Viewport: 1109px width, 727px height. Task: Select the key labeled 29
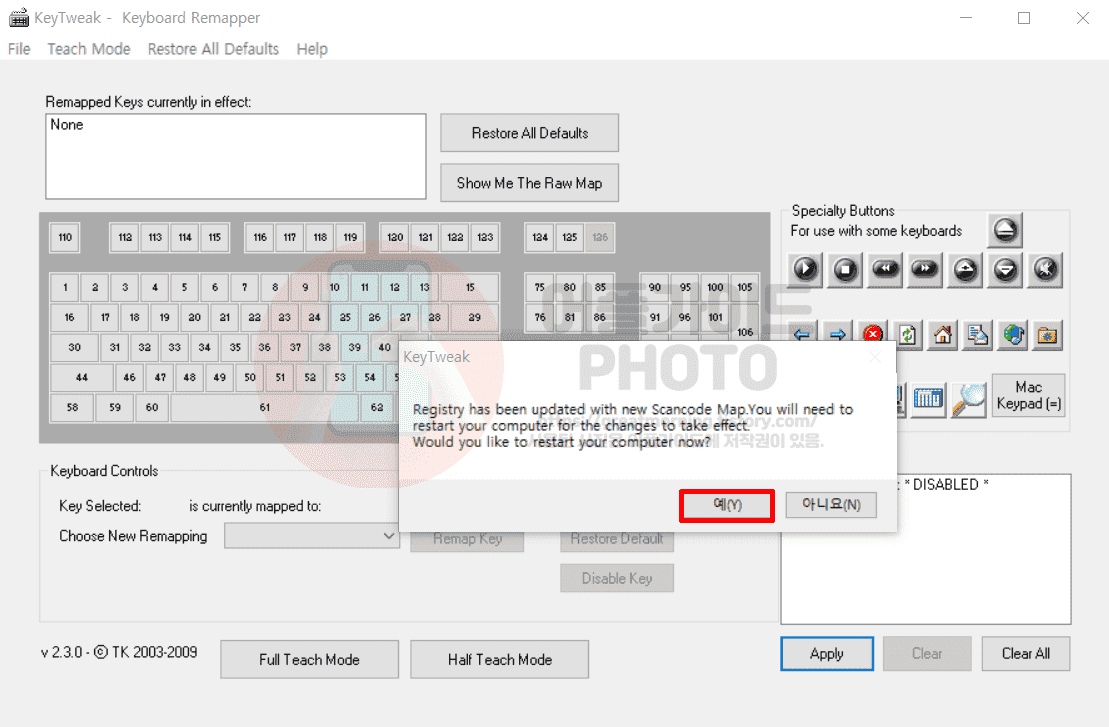pos(475,317)
